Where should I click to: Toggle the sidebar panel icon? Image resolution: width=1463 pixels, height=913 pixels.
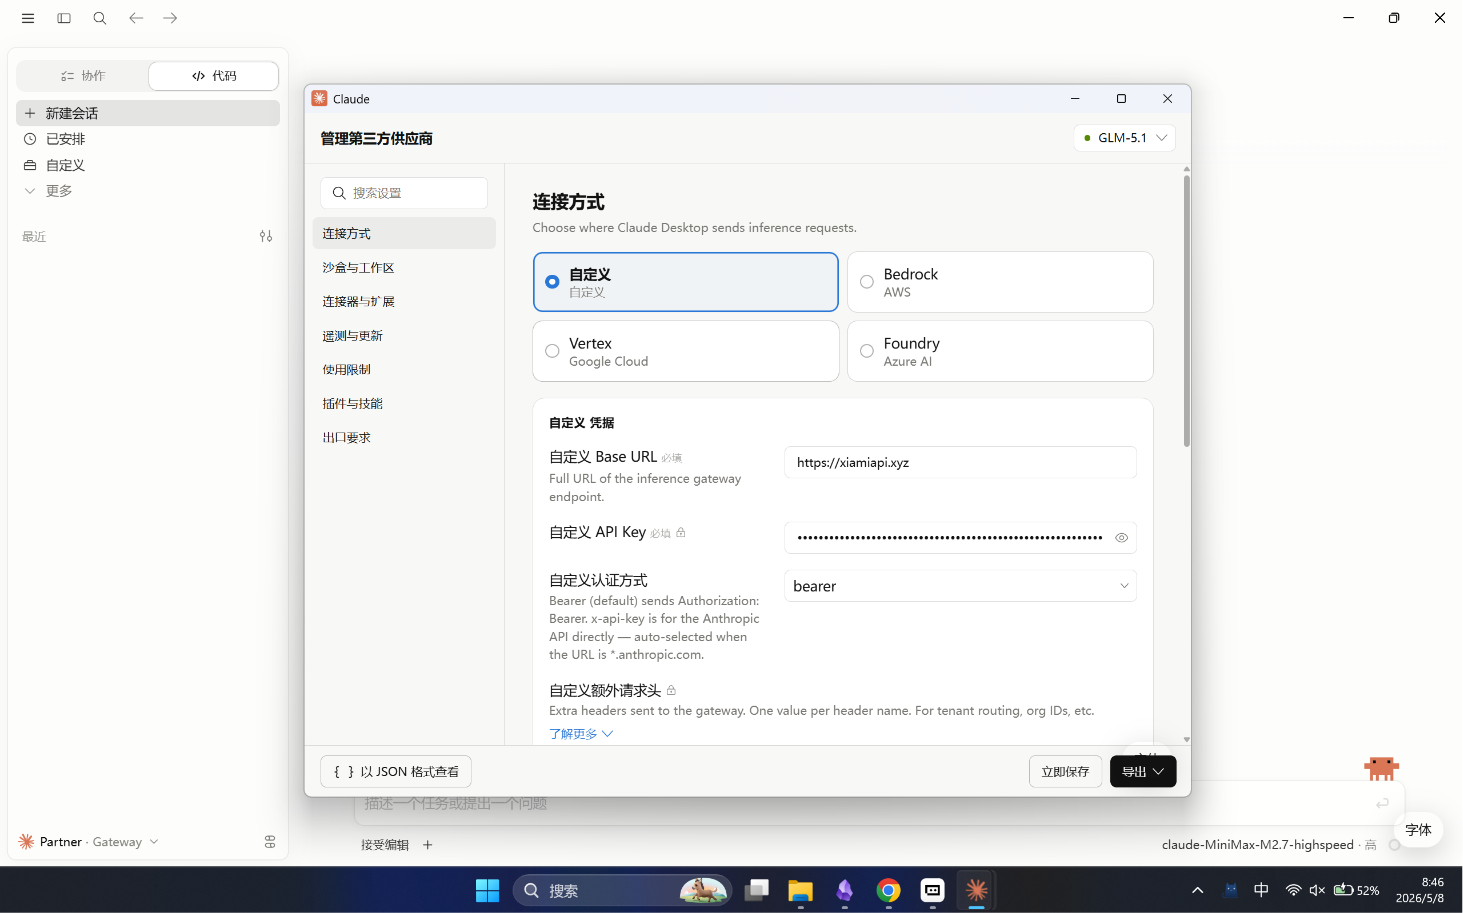[x=64, y=18]
